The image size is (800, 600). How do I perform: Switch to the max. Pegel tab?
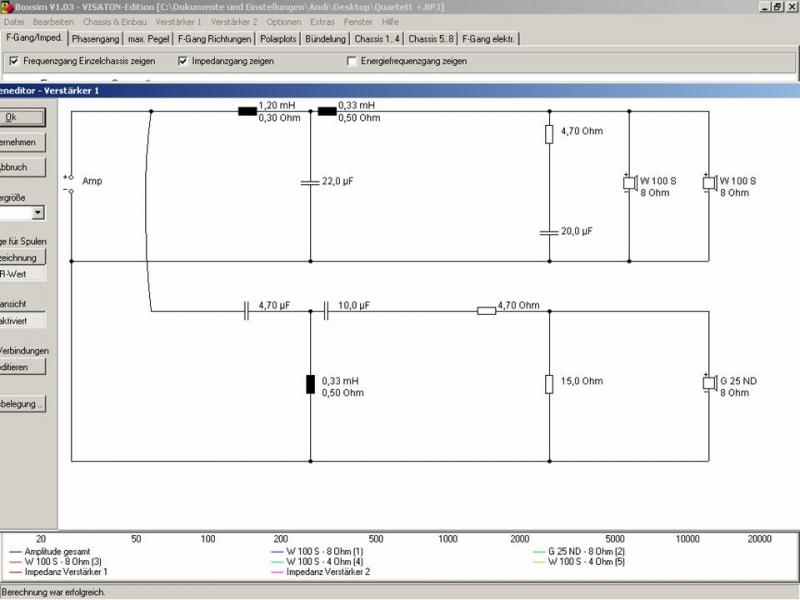(x=148, y=39)
